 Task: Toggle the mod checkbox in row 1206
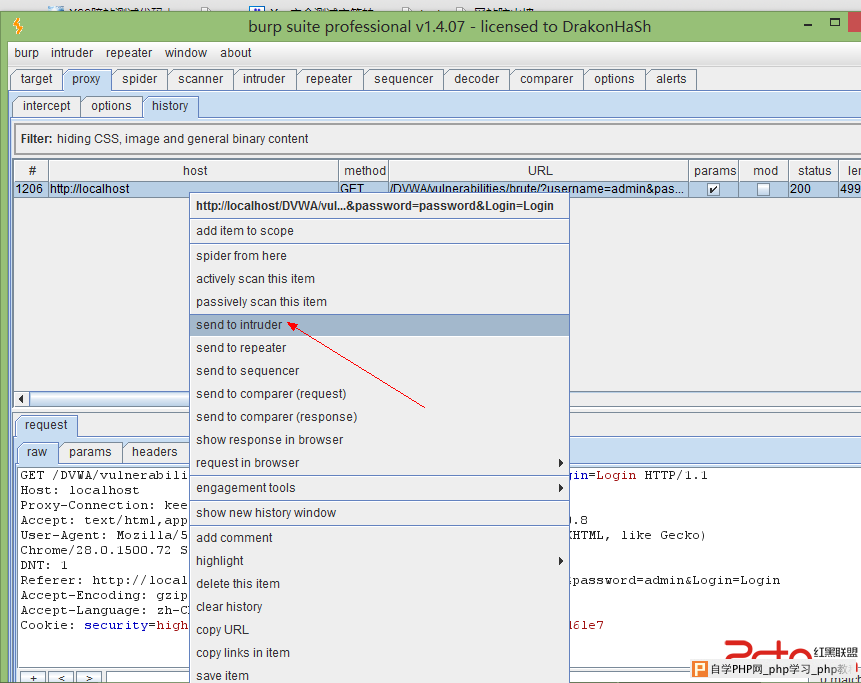tap(763, 189)
